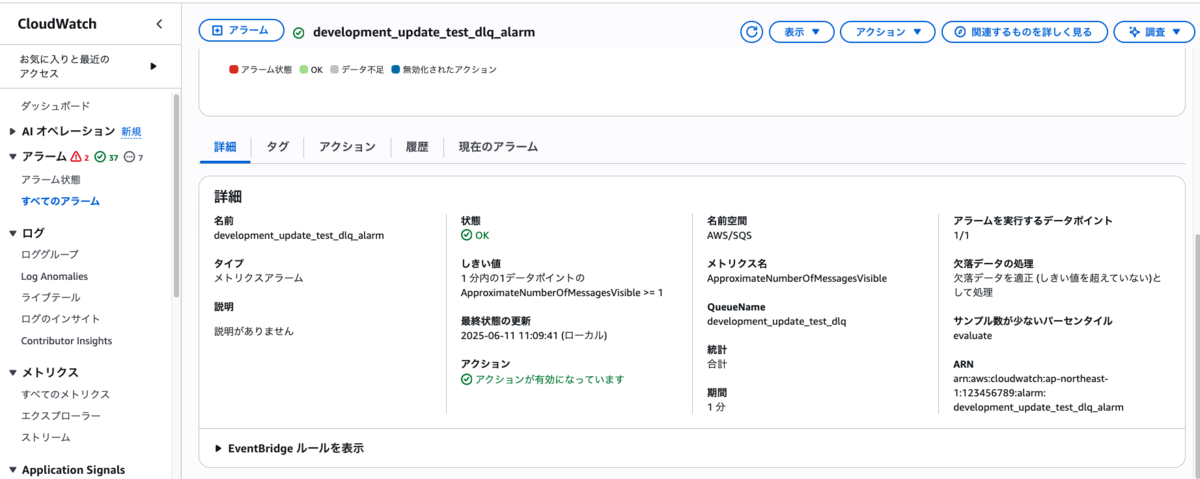Open すべてのメトリクス in the sidebar
Image resolution: width=1200 pixels, height=479 pixels.
(66, 395)
